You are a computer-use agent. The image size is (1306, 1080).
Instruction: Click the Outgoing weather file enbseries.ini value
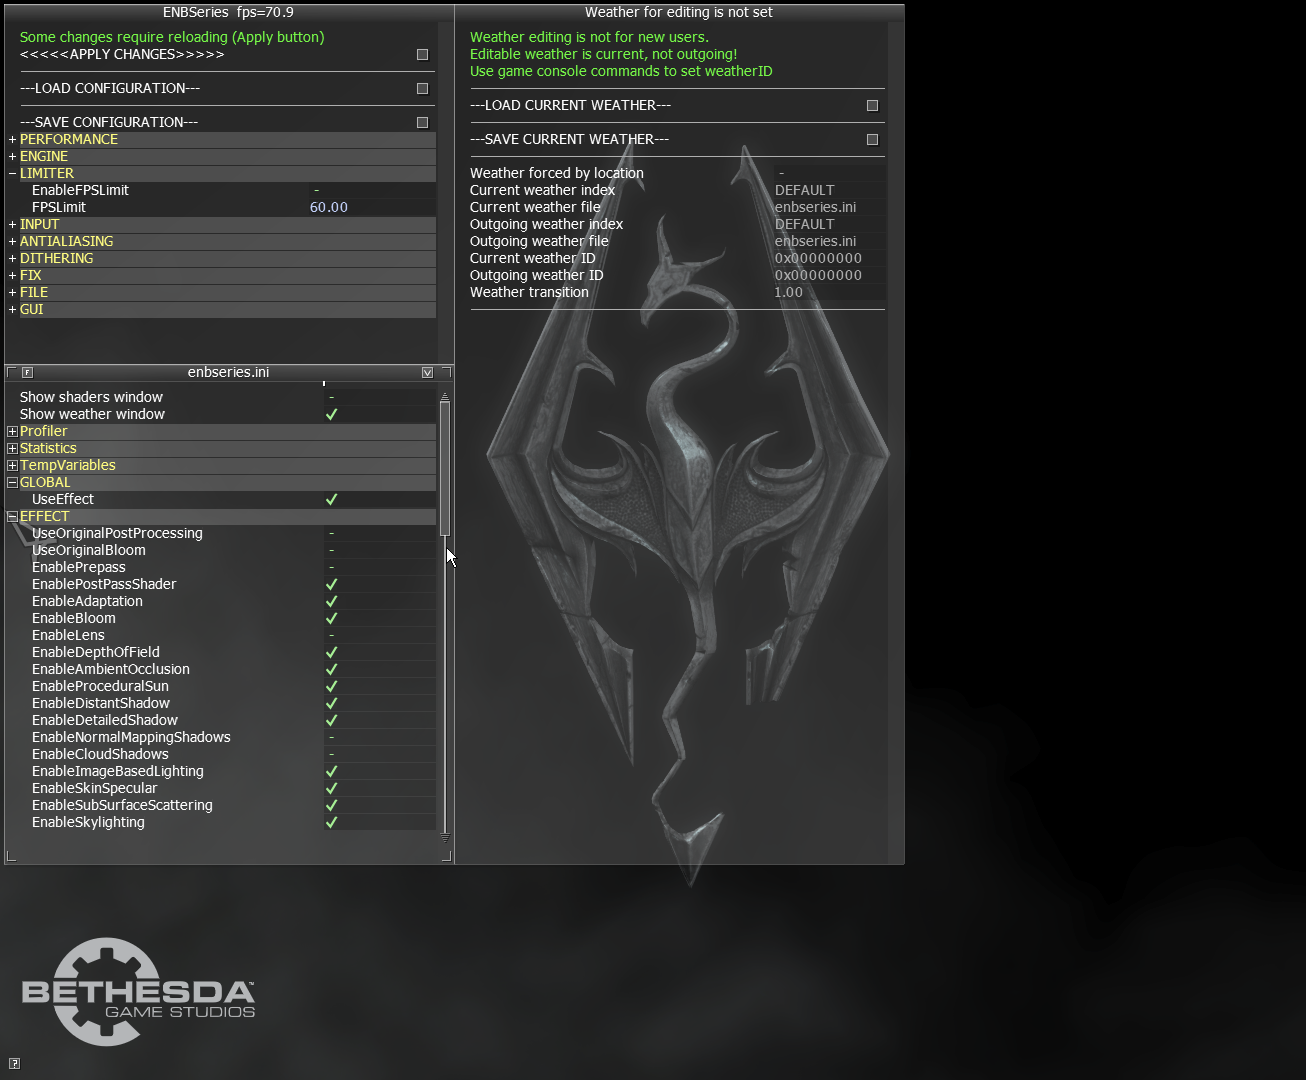[x=829, y=241]
